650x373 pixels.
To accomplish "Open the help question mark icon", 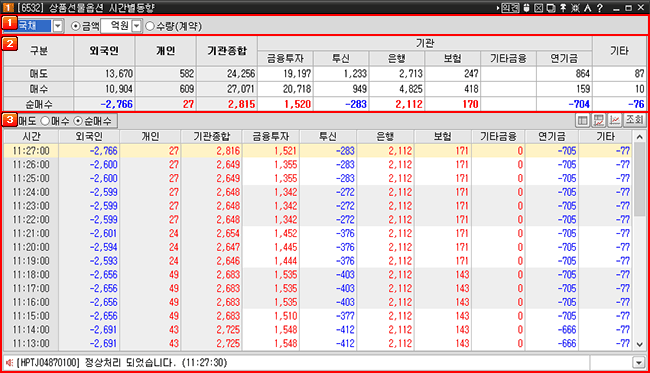I will [x=599, y=8].
